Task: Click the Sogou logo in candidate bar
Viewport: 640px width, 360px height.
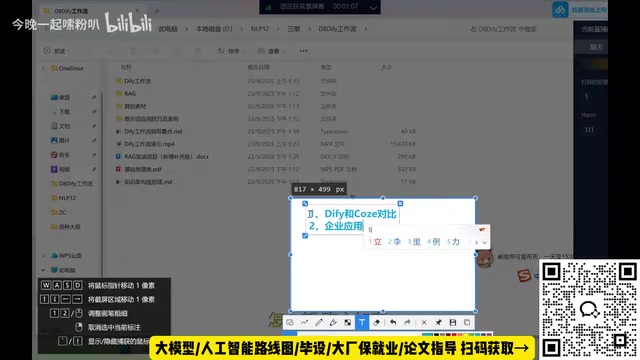Action: pyautogui.click(x=482, y=230)
